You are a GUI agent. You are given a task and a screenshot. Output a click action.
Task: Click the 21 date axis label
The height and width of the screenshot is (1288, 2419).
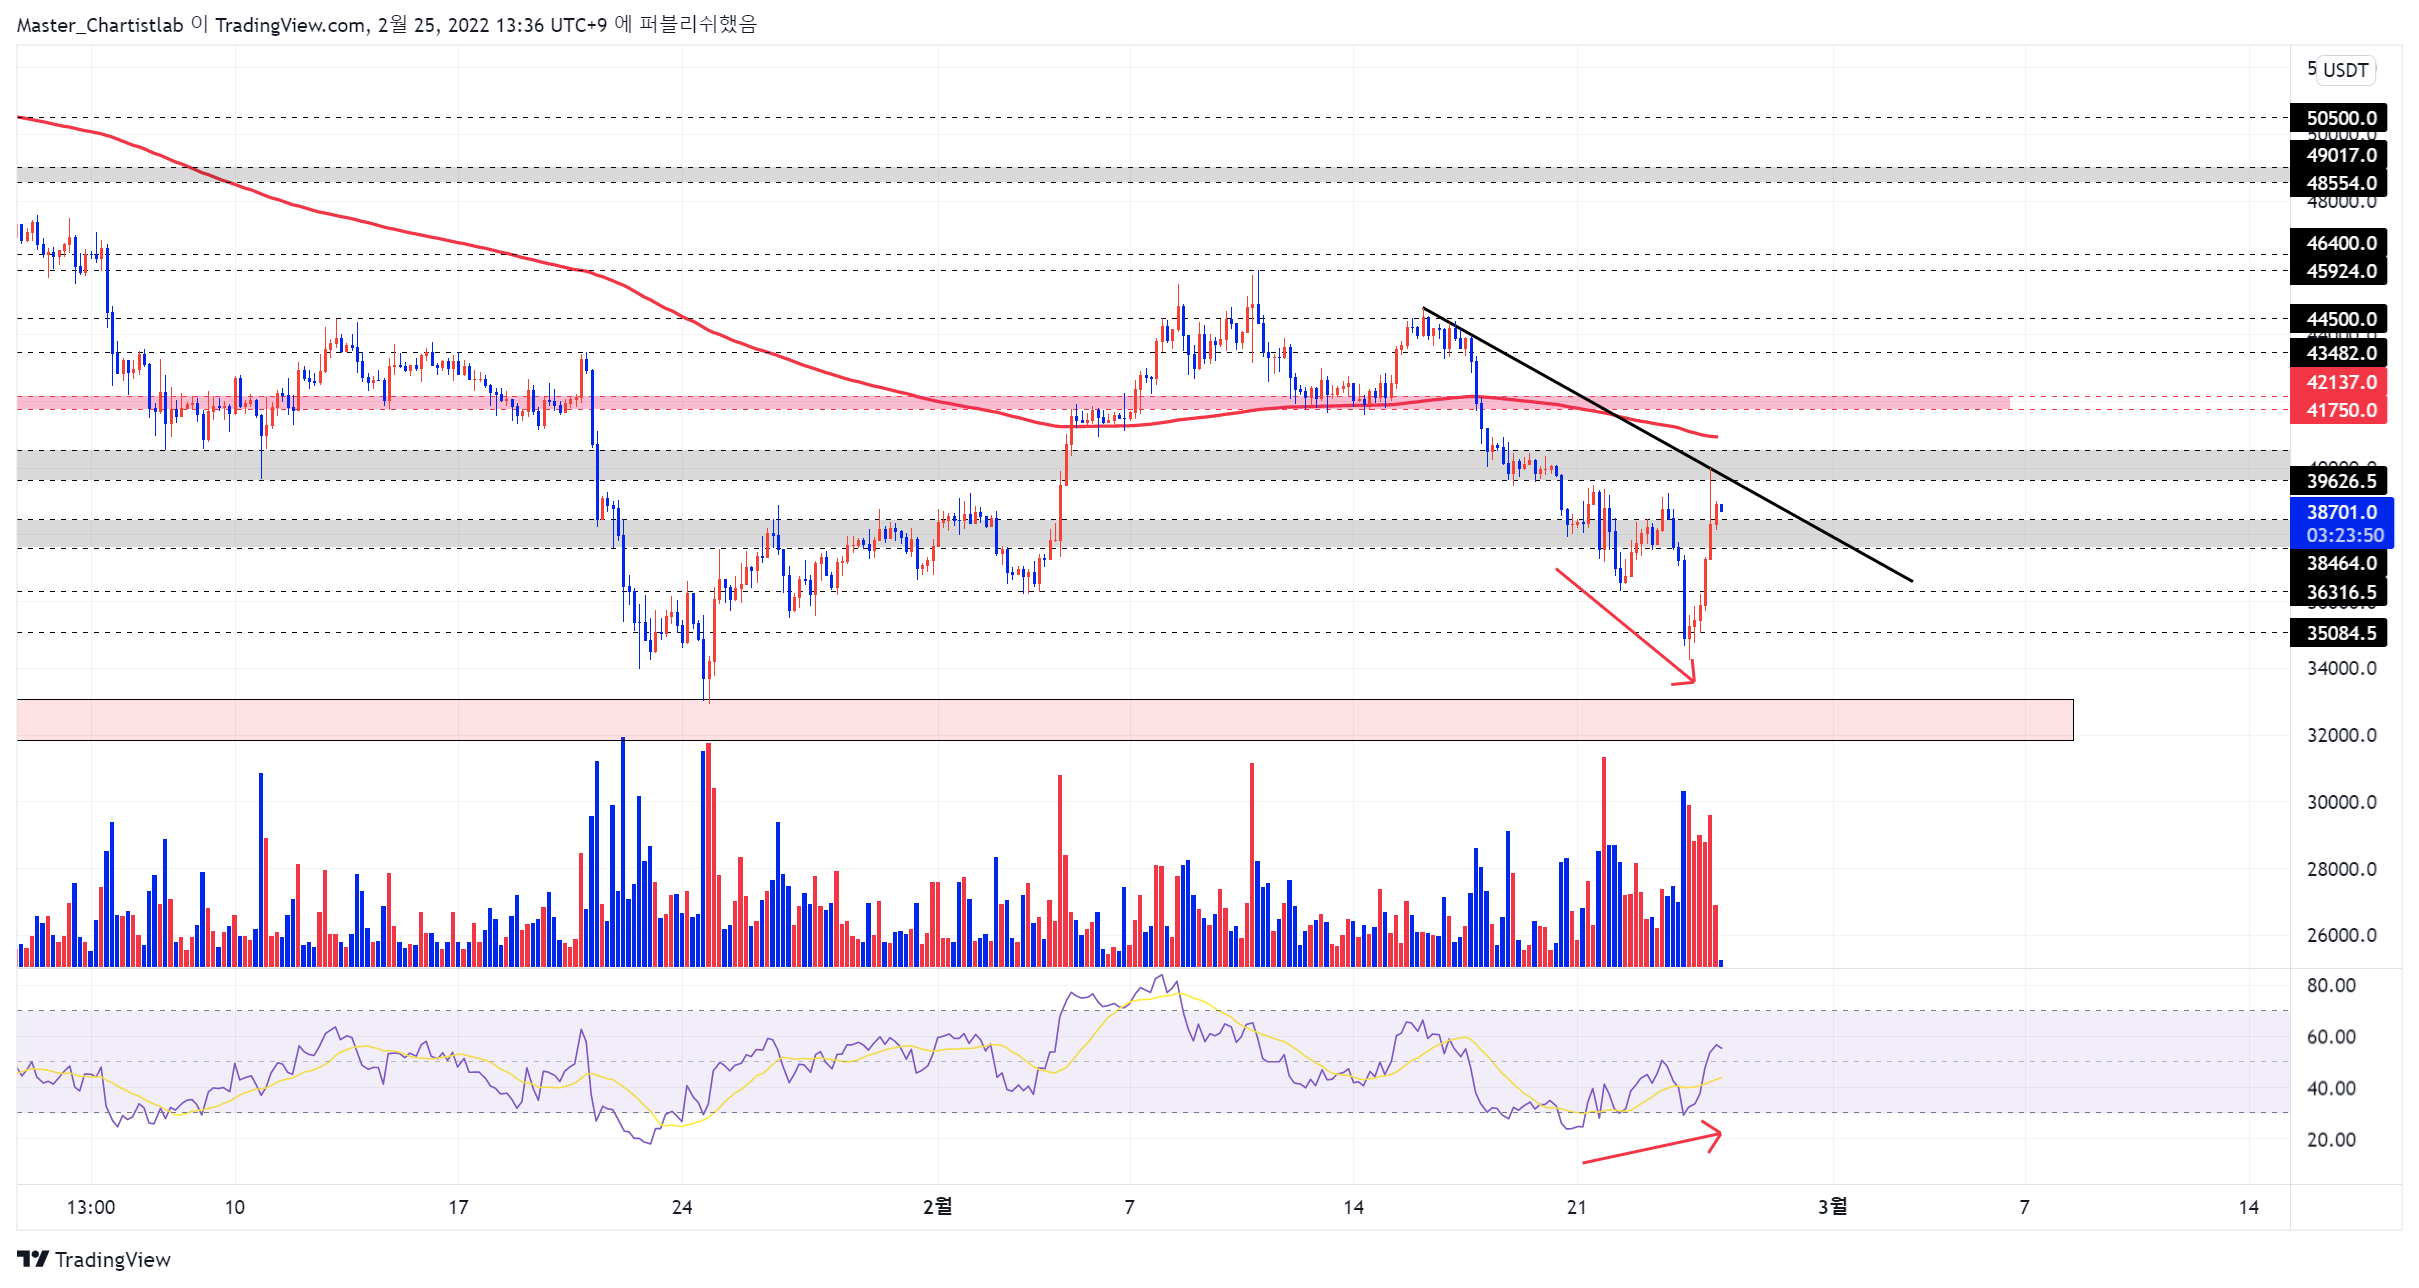1577,1207
